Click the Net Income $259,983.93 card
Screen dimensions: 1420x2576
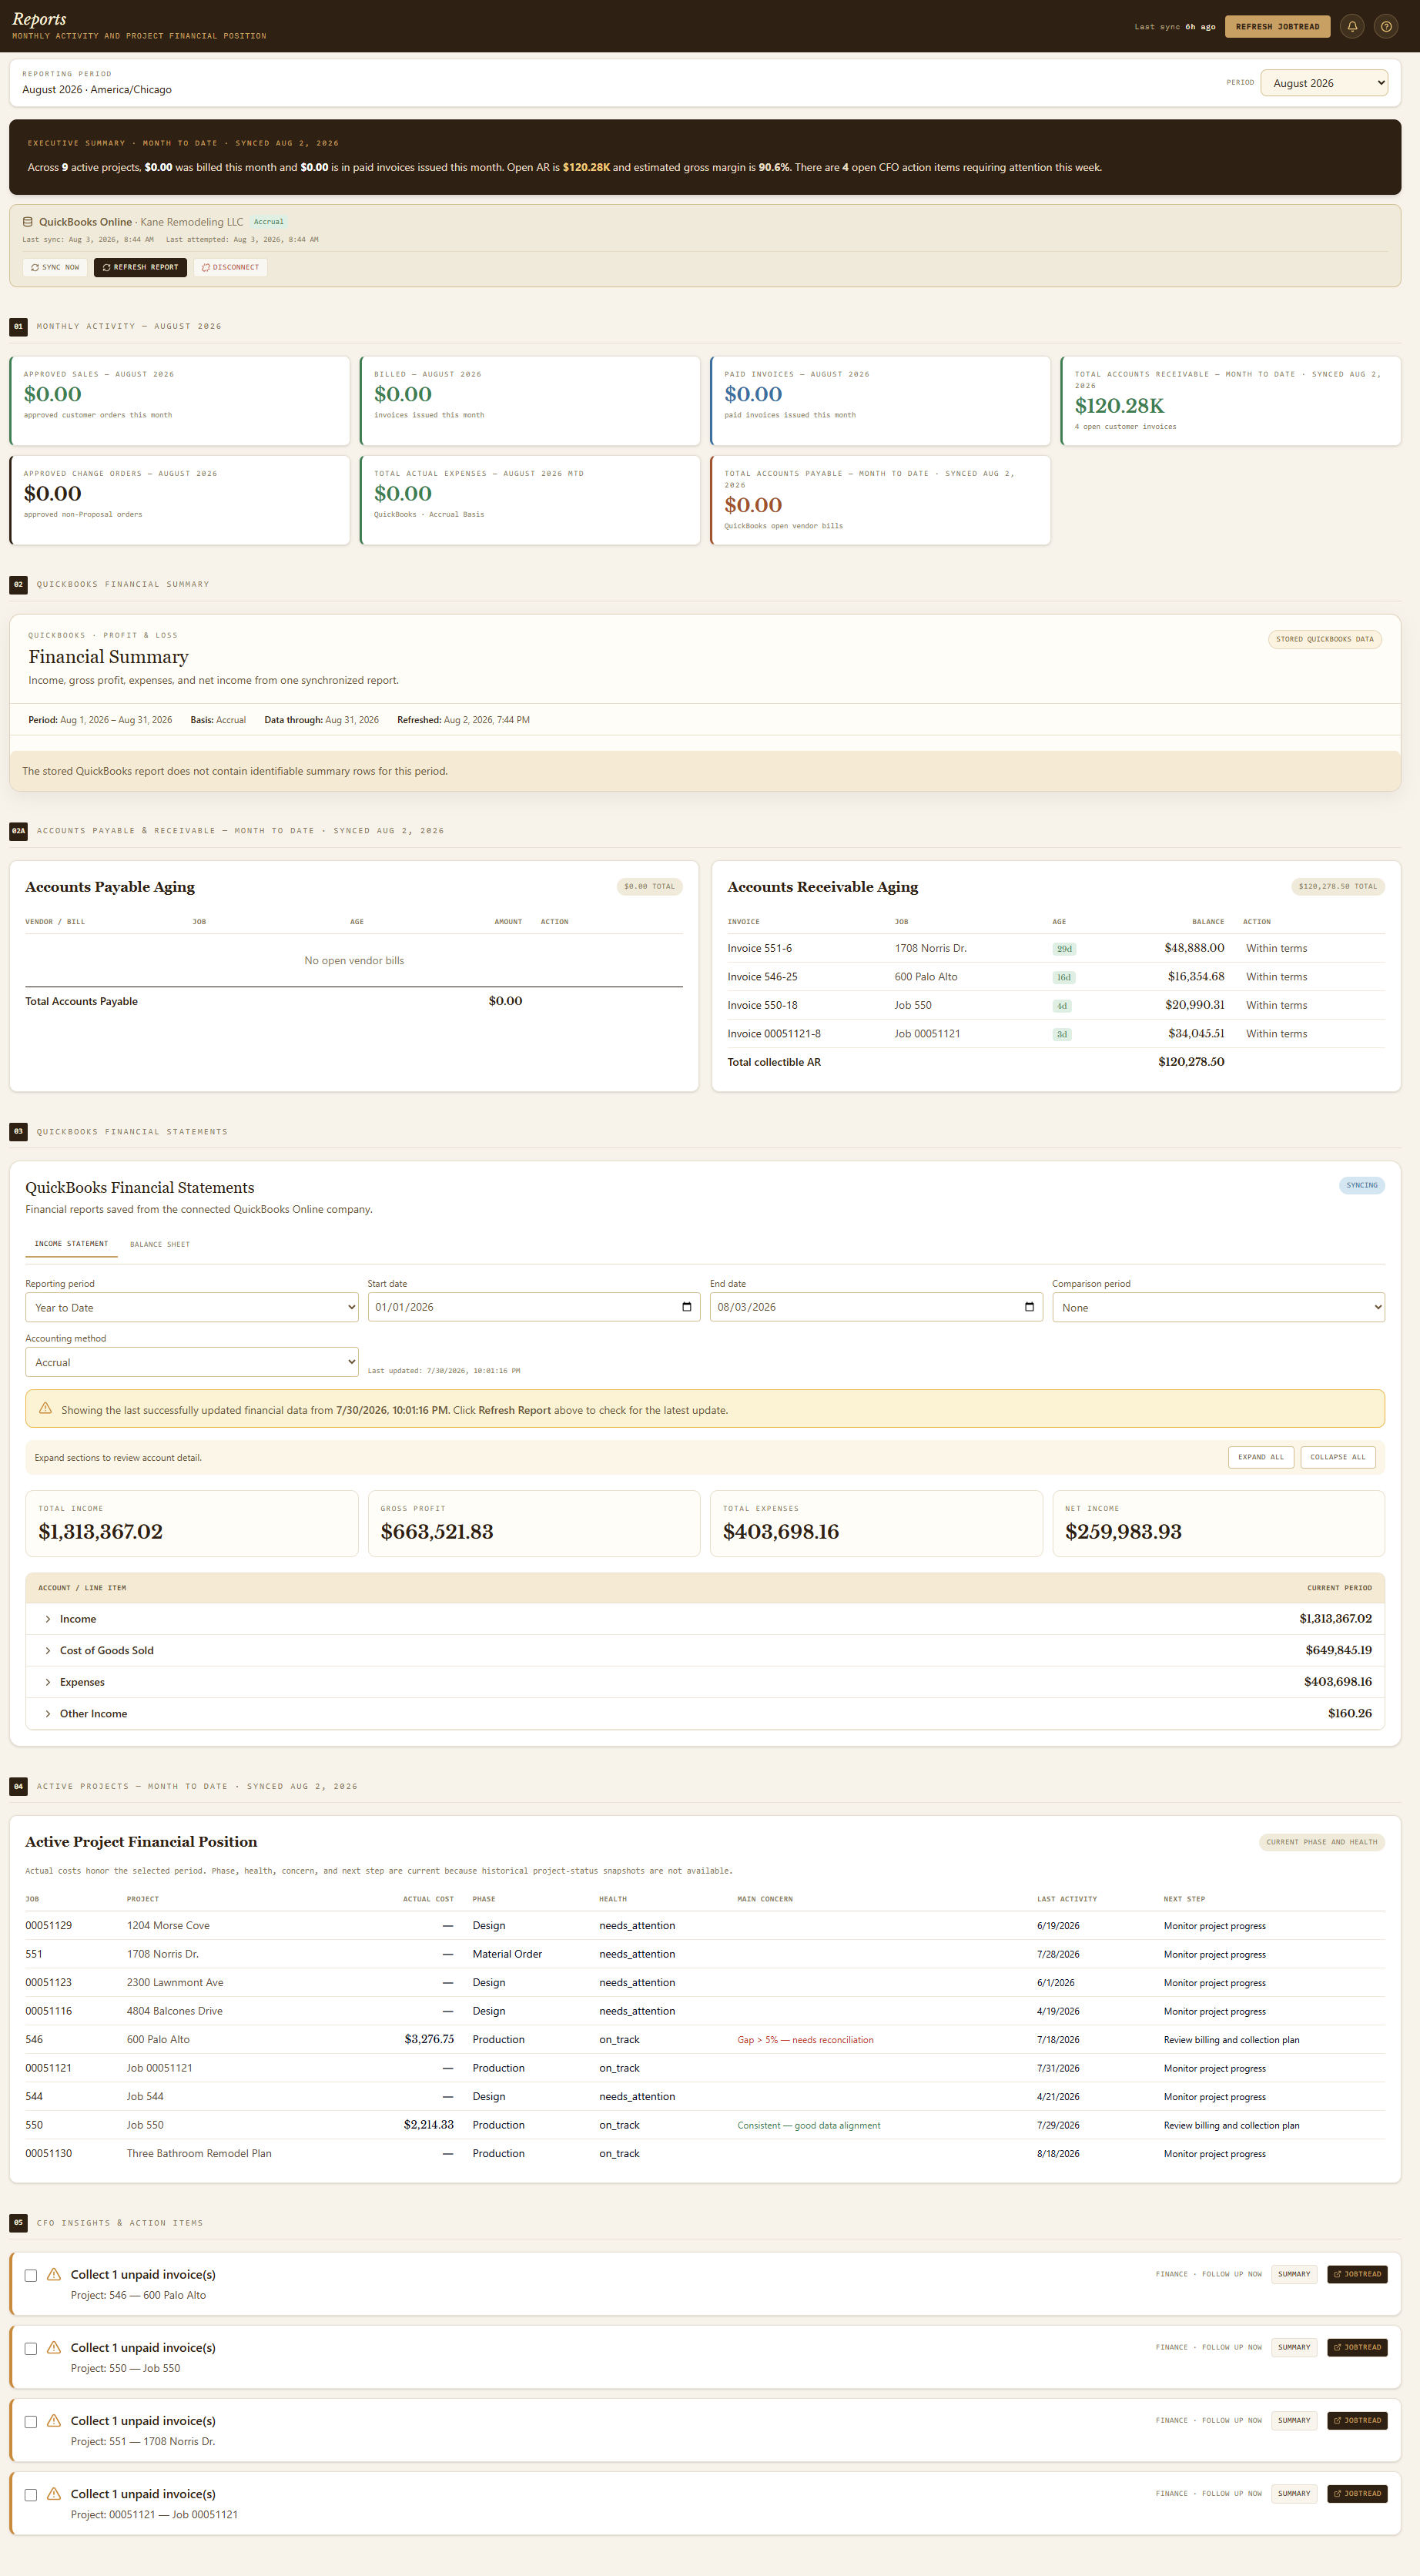point(1218,1523)
